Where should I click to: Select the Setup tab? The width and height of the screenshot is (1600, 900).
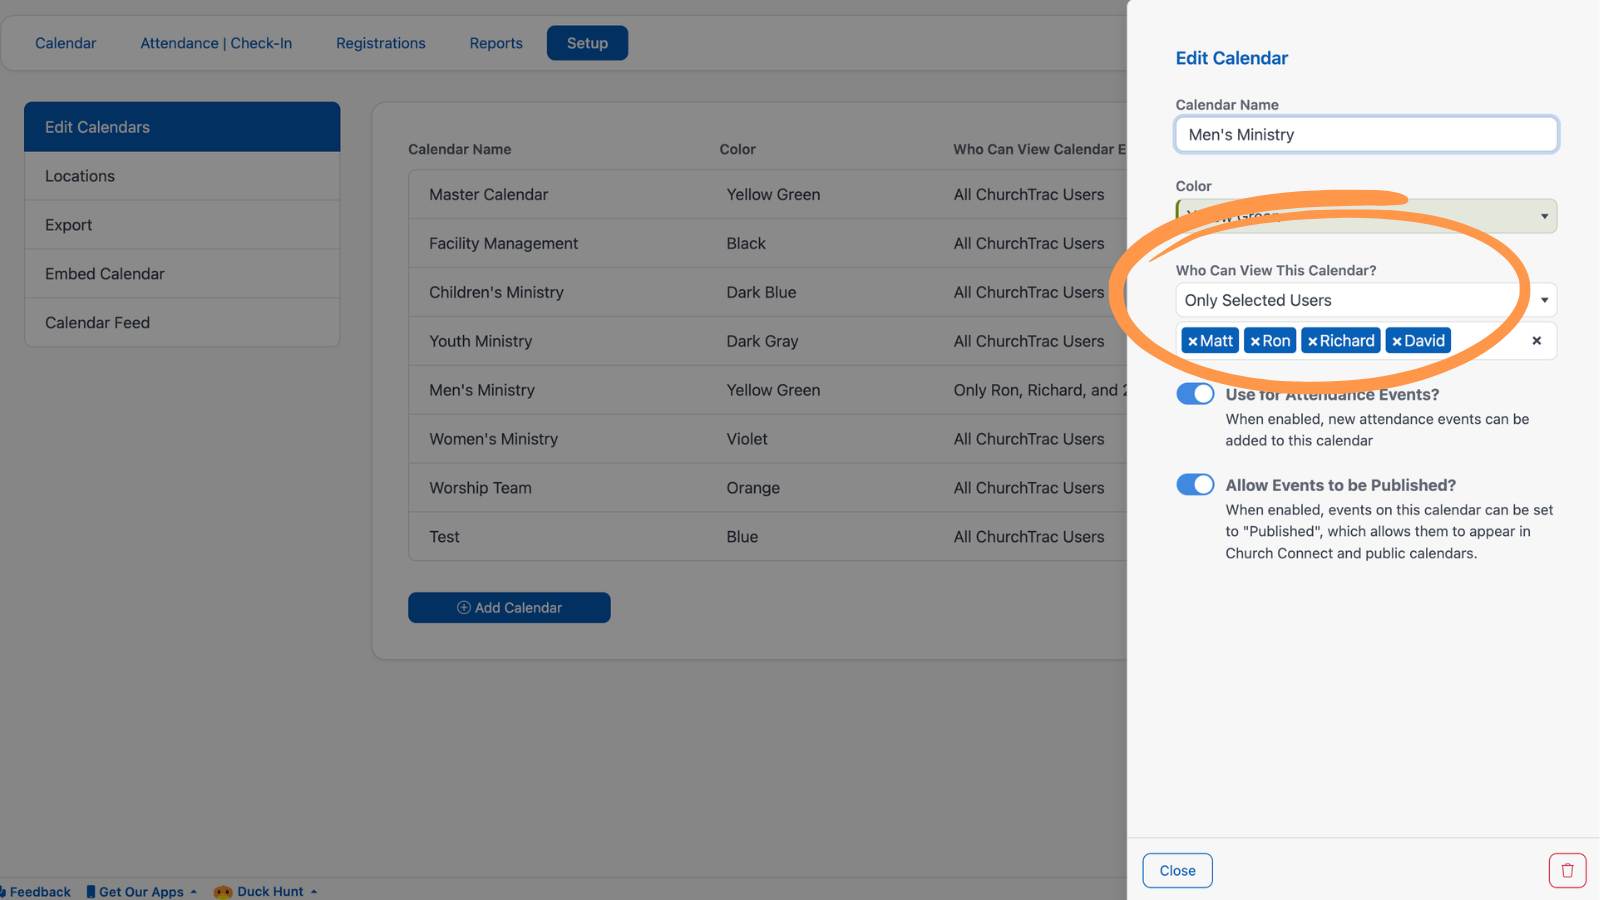pyautogui.click(x=587, y=43)
